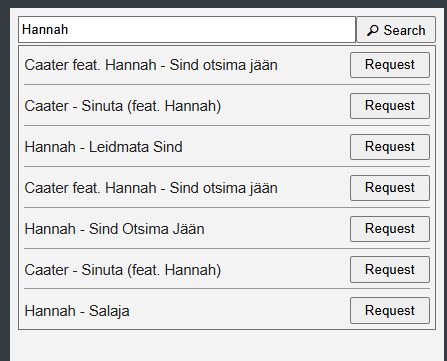The image size is (447, 361).
Task: Select the second Caater feat. Hannah result title
Action: 151,188
